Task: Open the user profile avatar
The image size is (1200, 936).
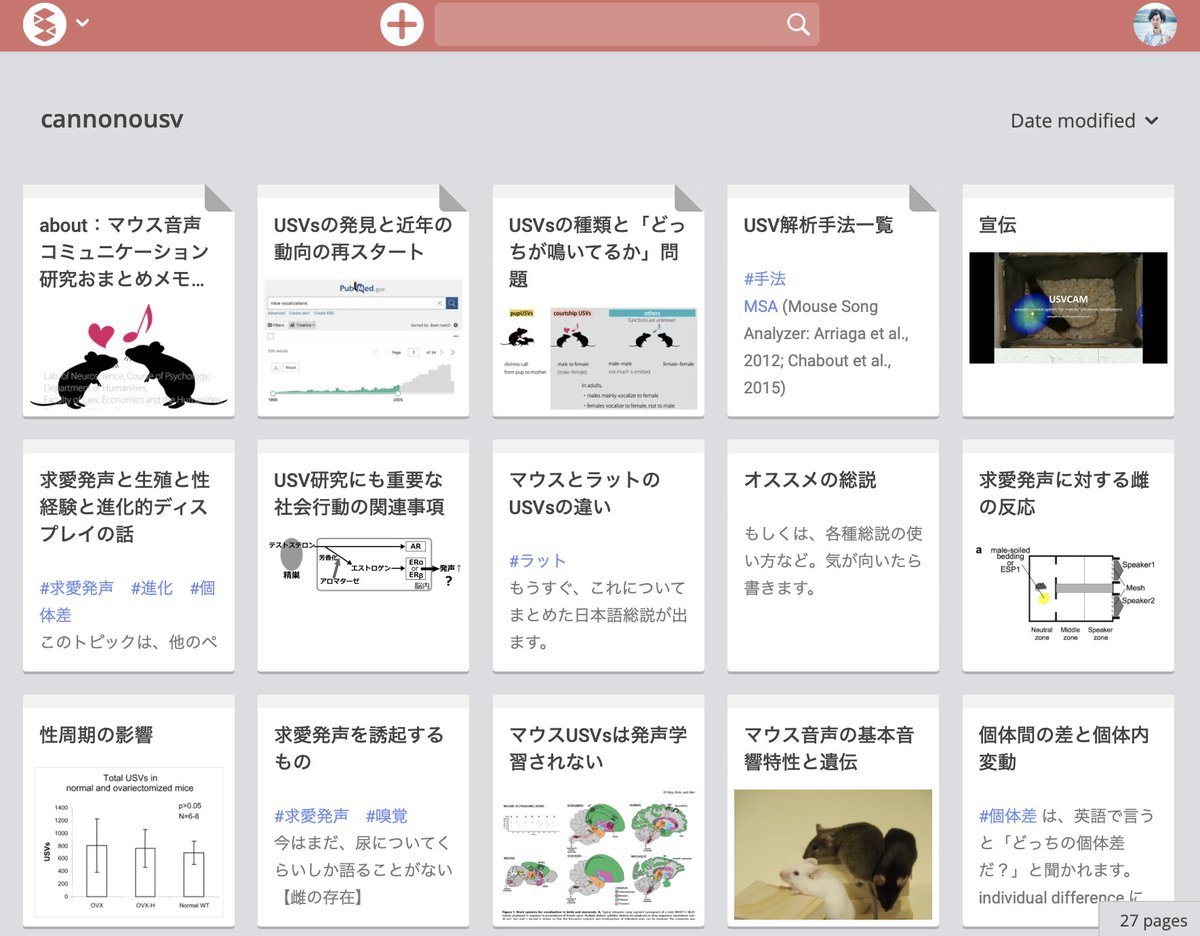Action: click(x=1155, y=24)
